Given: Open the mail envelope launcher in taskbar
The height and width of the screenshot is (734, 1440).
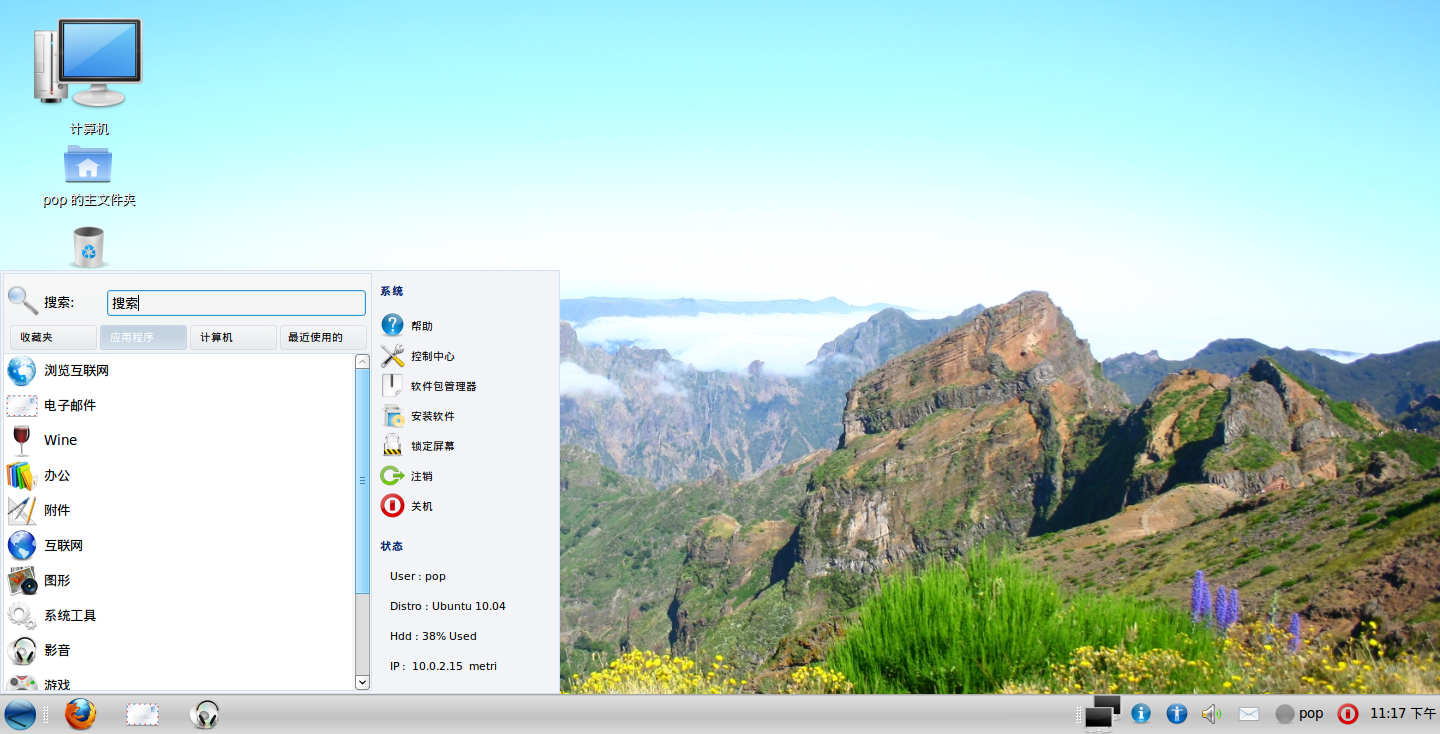Looking at the screenshot, I should 142,714.
